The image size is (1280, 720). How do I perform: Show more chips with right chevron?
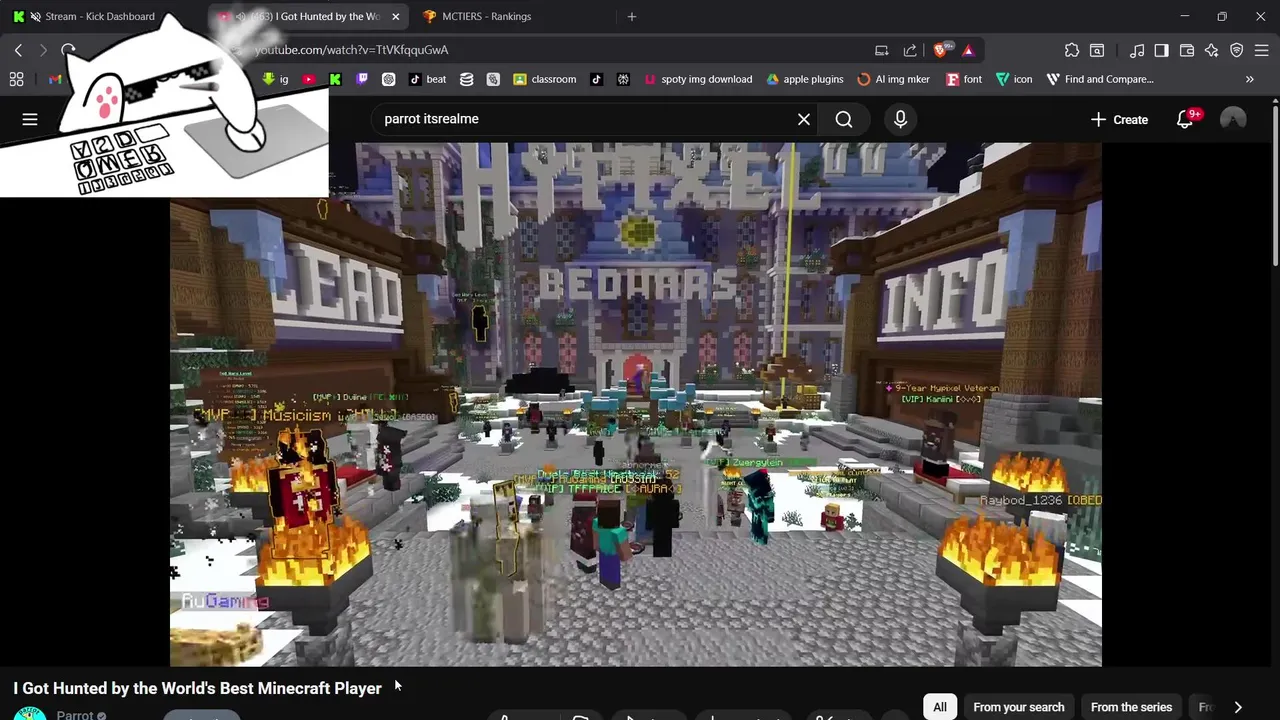click(x=1238, y=707)
